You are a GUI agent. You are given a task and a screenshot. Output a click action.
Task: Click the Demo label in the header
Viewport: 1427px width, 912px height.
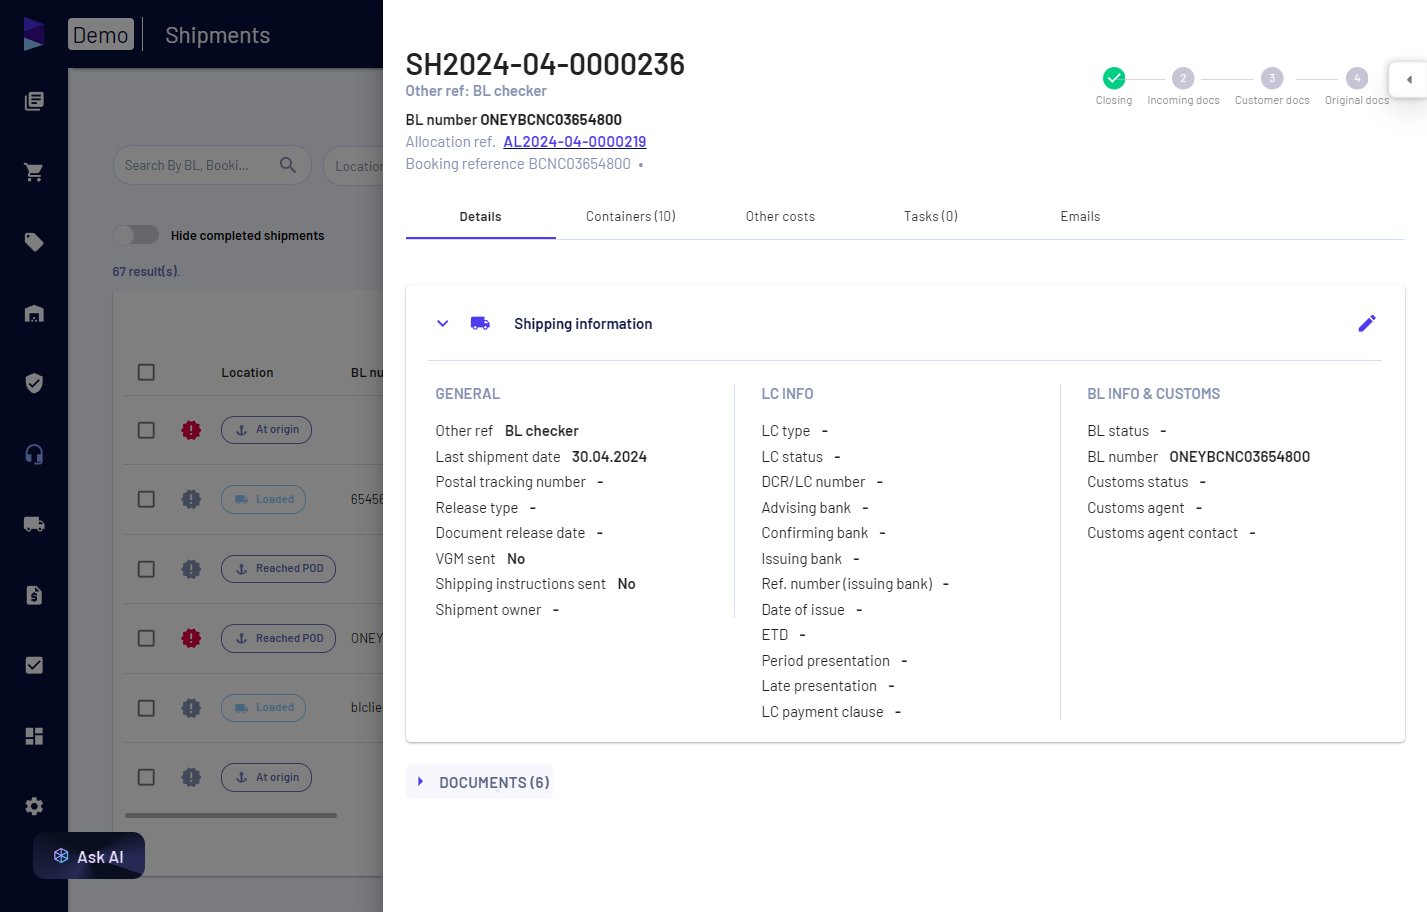[101, 35]
